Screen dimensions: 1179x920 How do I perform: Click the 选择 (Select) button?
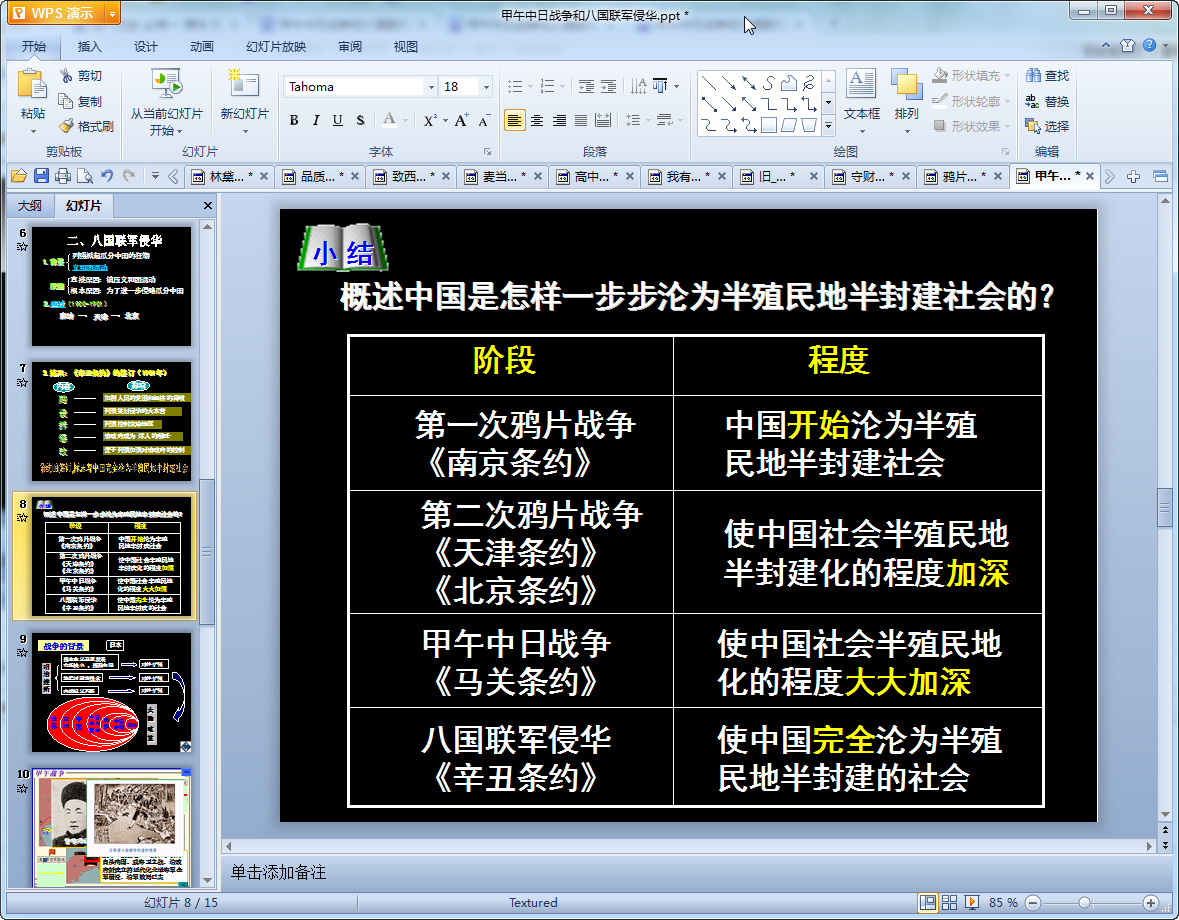pyautogui.click(x=1047, y=126)
